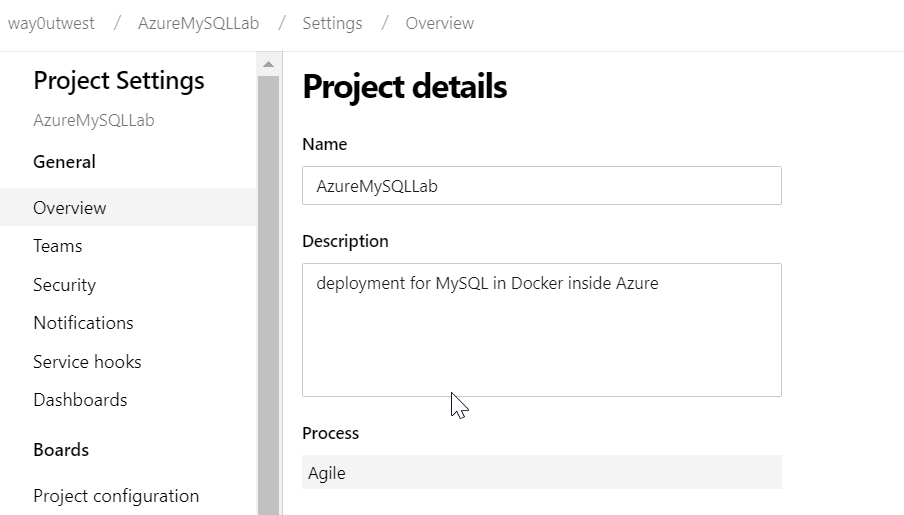Click the scroll-up arrow on the sidebar scrollbar

267,64
